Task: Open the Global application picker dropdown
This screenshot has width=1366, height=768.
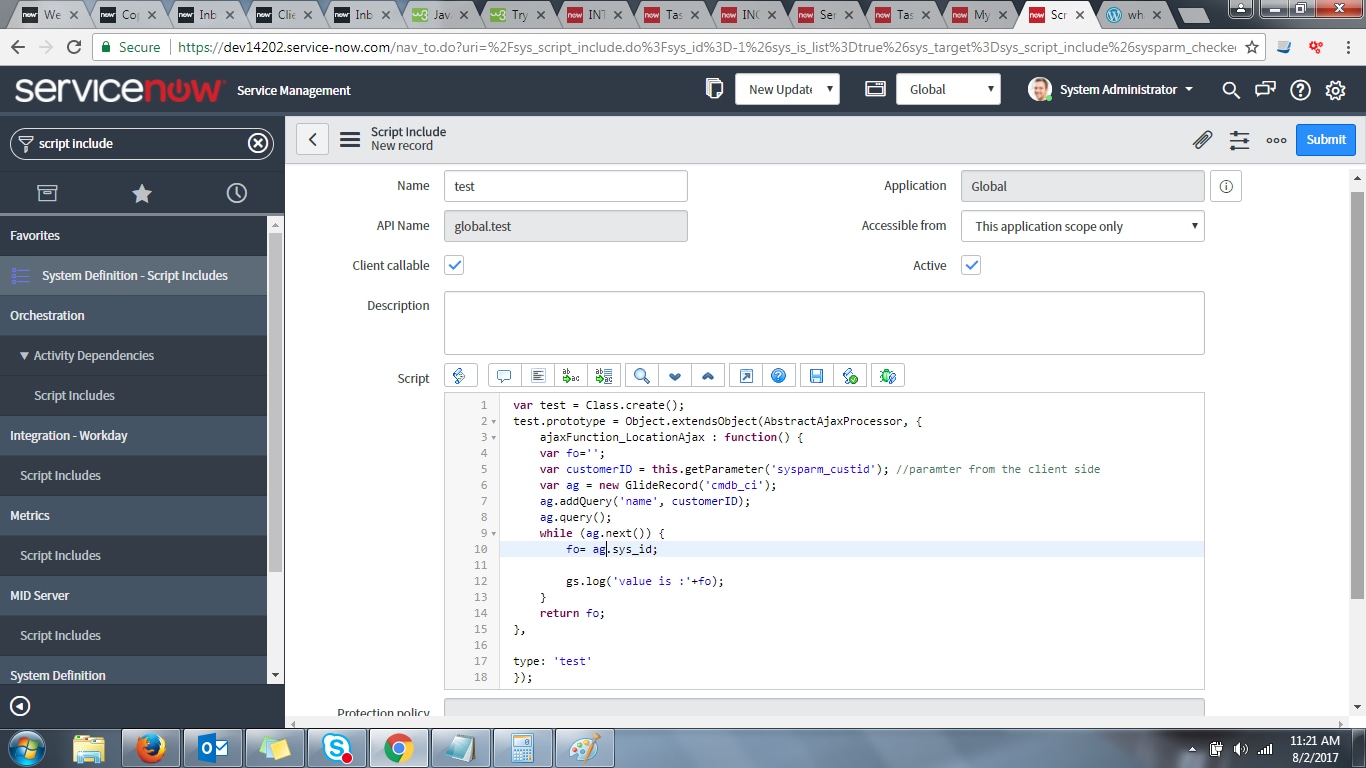Action: [x=948, y=89]
